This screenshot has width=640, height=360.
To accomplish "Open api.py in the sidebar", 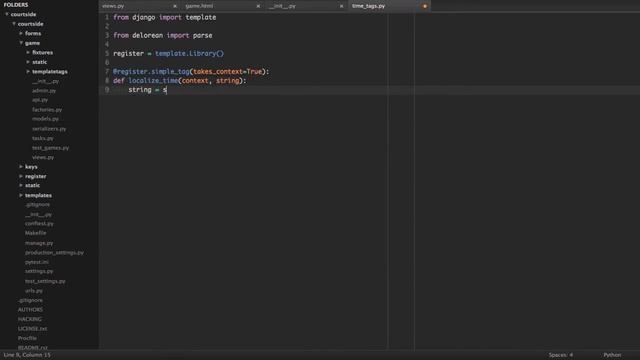I will coord(40,100).
